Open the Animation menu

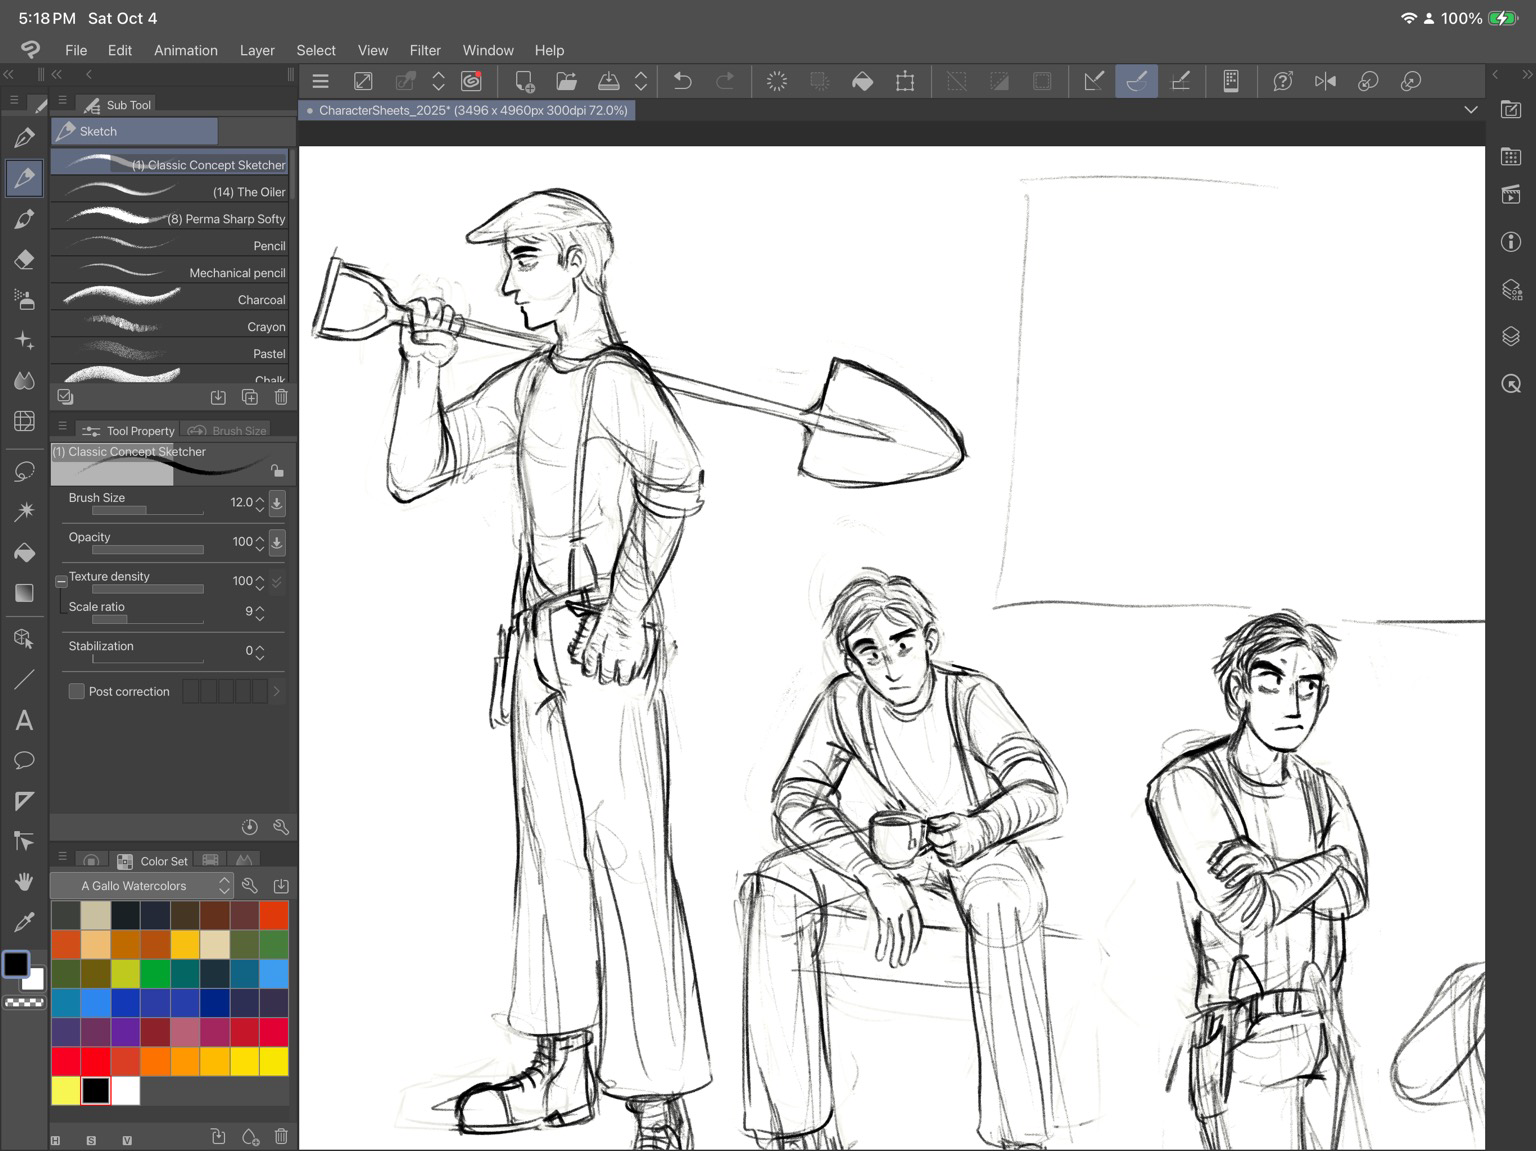pyautogui.click(x=185, y=50)
